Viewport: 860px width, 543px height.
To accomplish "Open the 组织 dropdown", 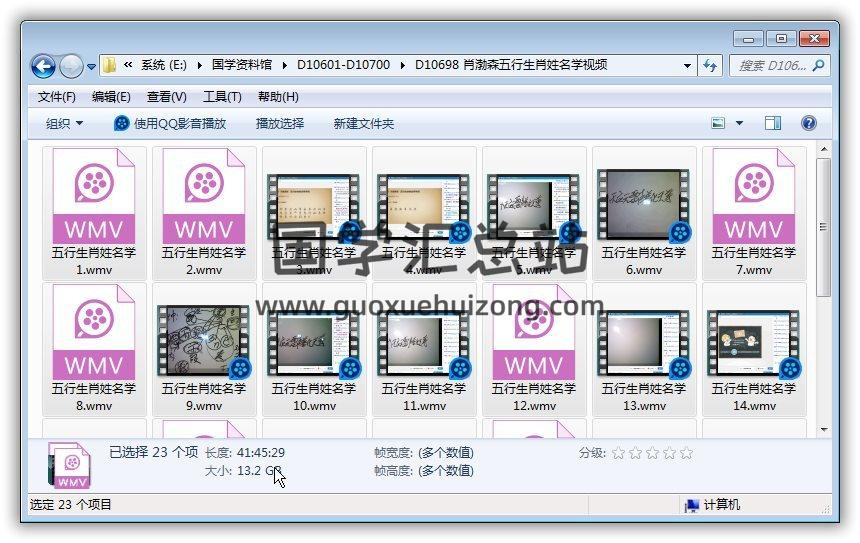I will click(64, 123).
